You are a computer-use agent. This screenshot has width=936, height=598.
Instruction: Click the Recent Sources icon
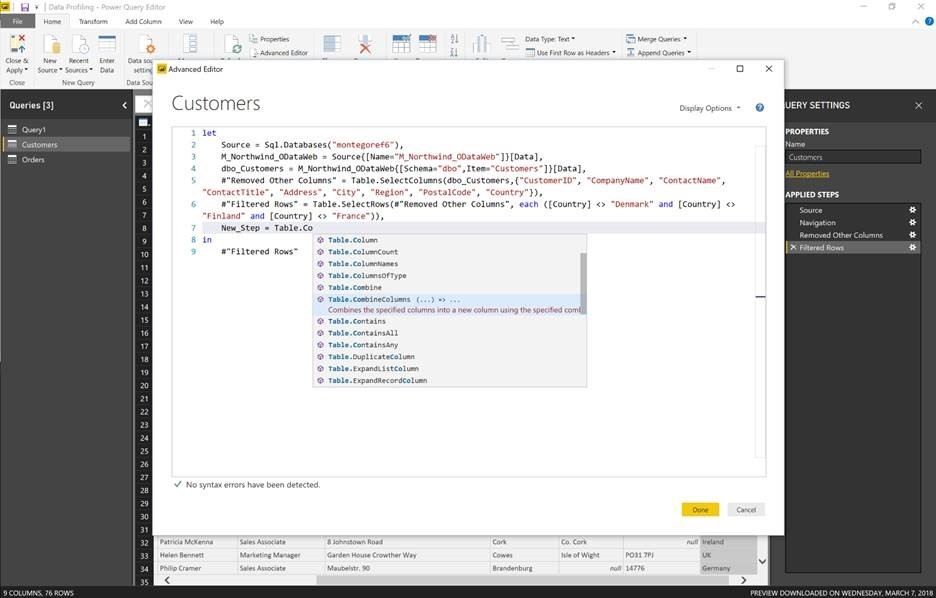[79, 44]
